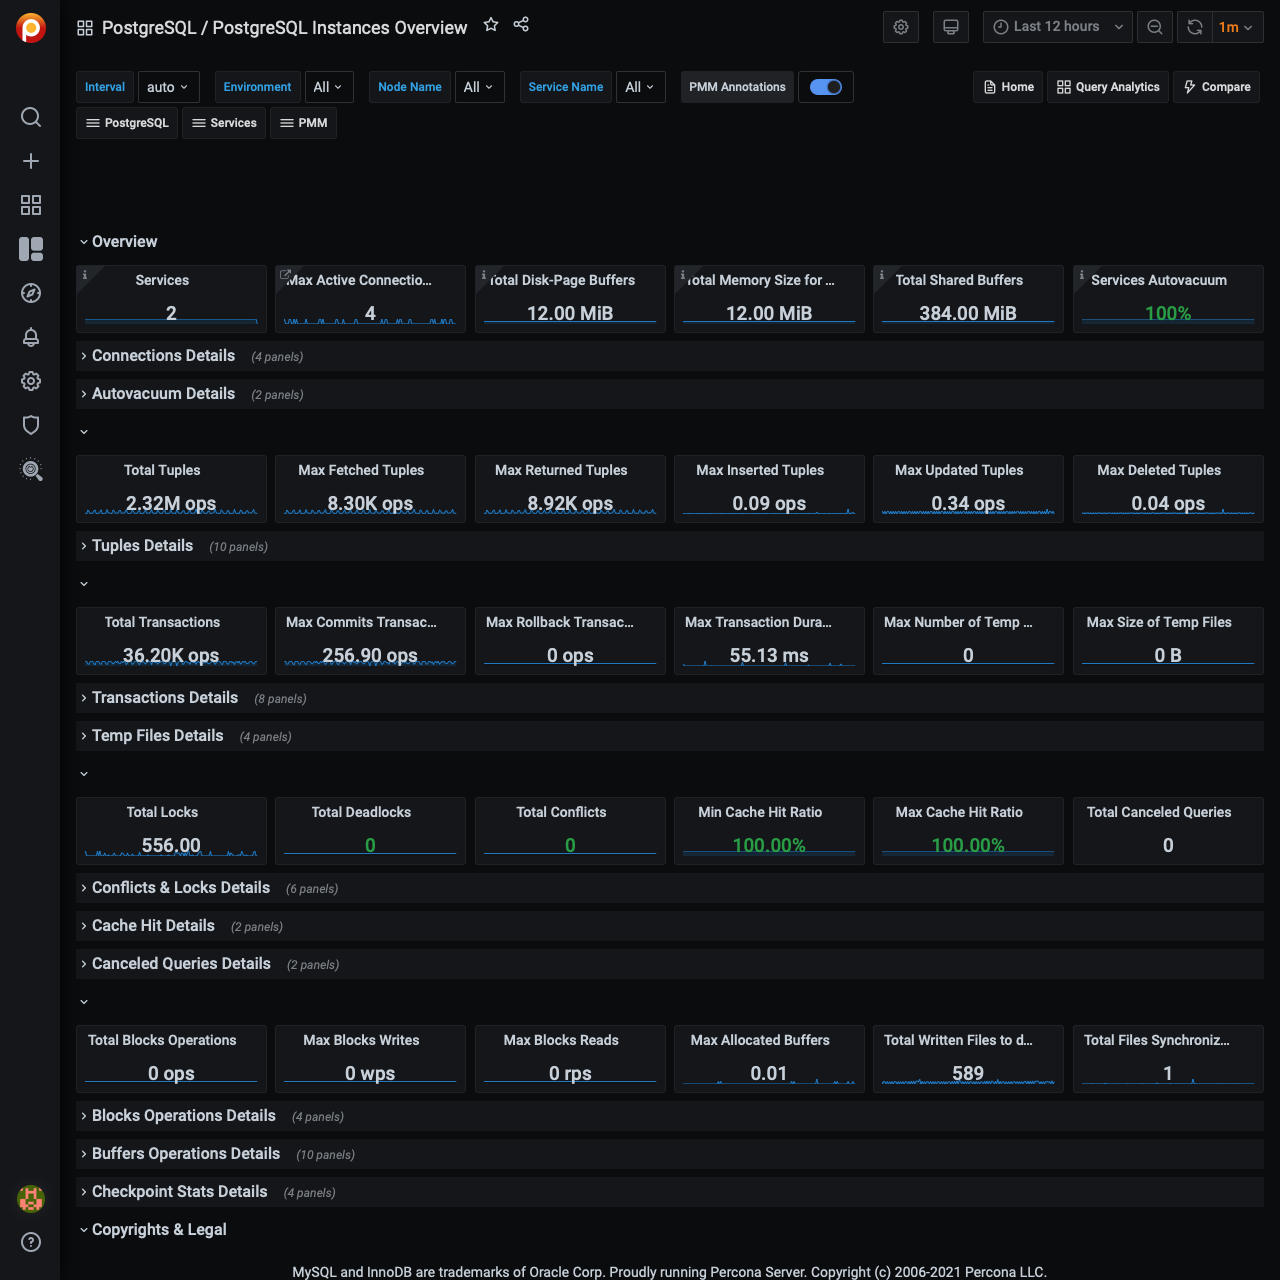The width and height of the screenshot is (1280, 1280).
Task: Toggle the PMM Annotations switch
Action: pos(826,87)
